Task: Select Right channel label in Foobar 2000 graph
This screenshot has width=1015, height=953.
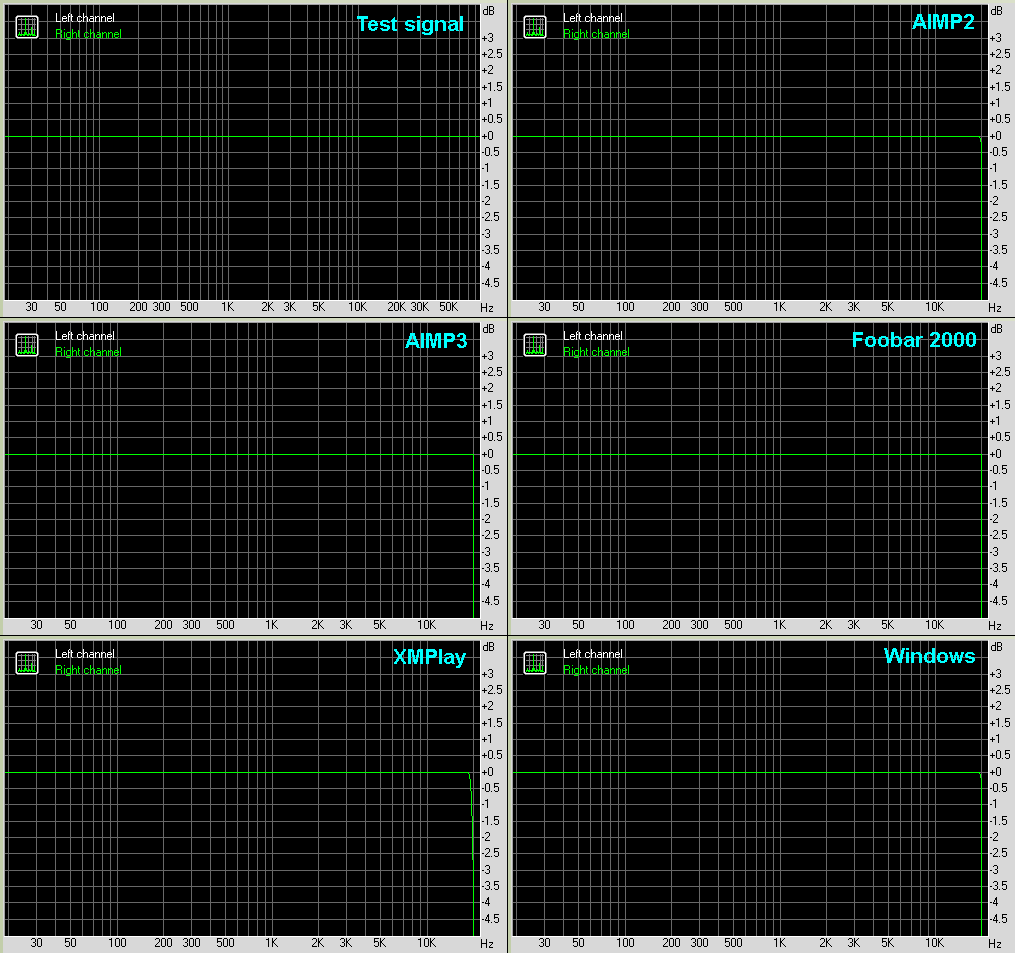Action: pyautogui.click(x=596, y=352)
